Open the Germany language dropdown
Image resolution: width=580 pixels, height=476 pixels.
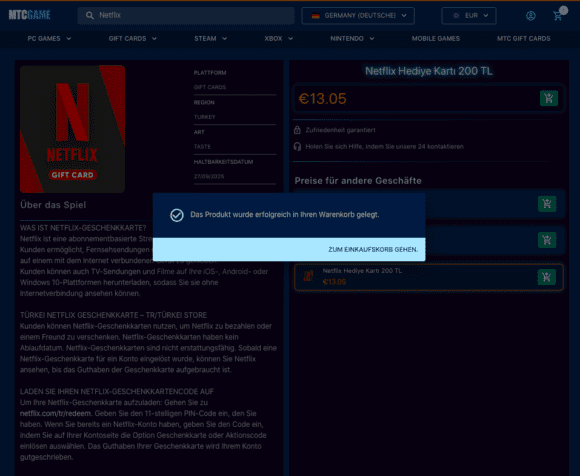[358, 16]
